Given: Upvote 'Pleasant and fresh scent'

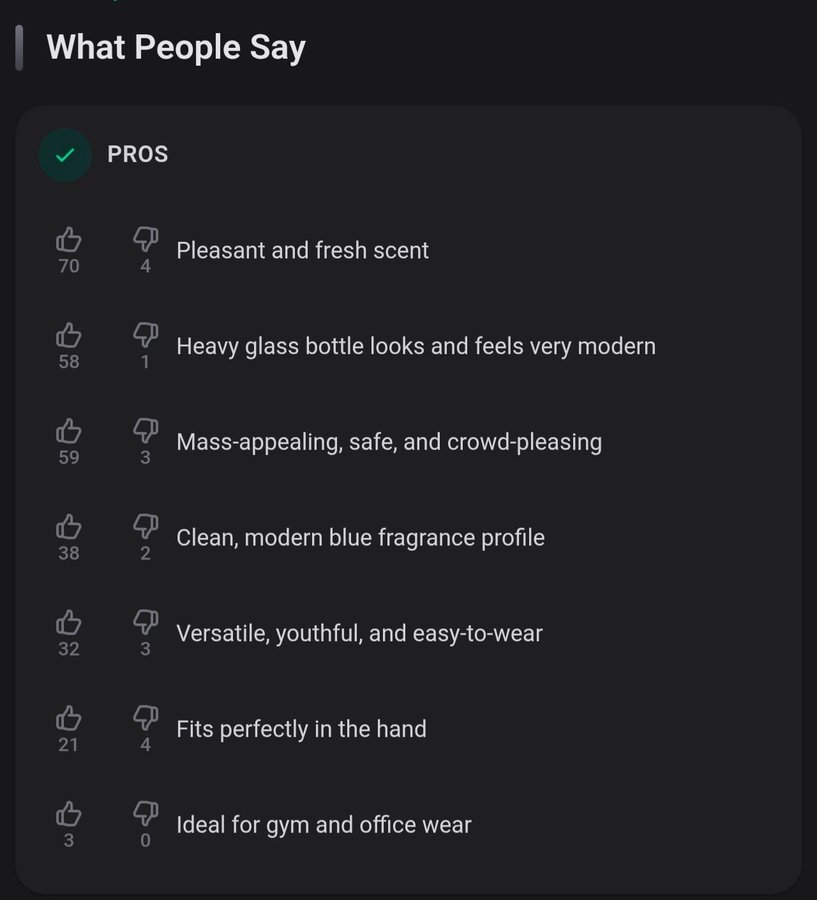Looking at the screenshot, I should click(x=68, y=239).
